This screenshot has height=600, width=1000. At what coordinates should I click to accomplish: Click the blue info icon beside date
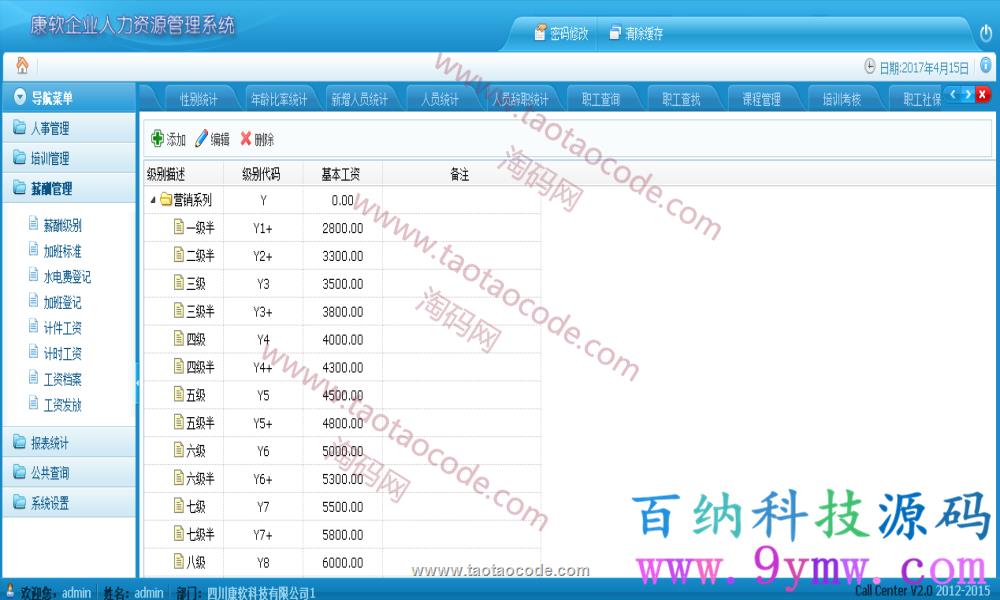(985, 67)
